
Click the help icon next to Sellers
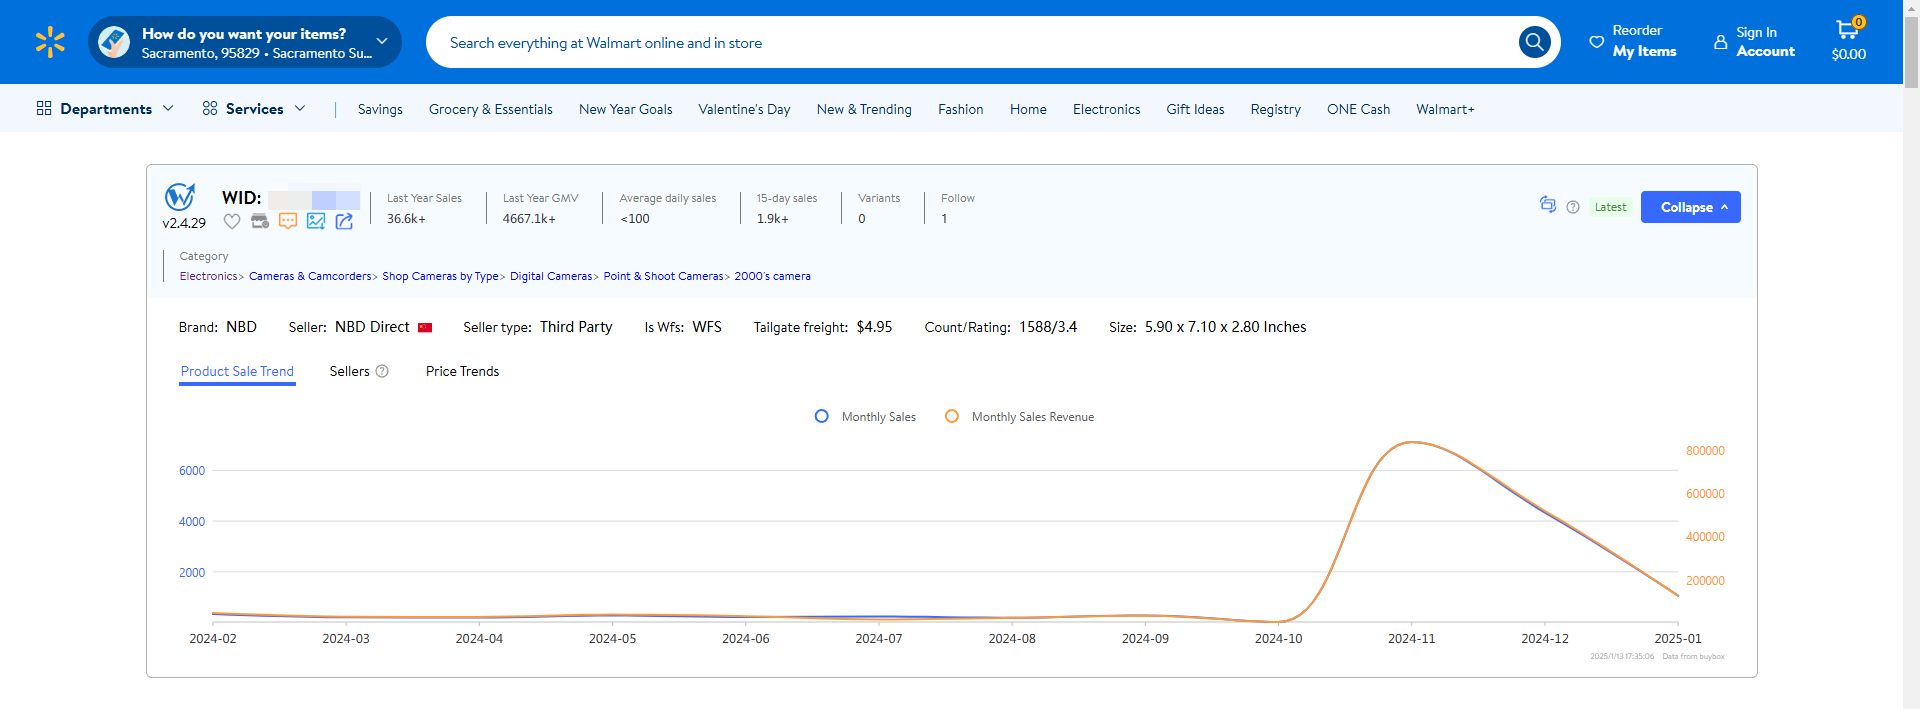(382, 371)
